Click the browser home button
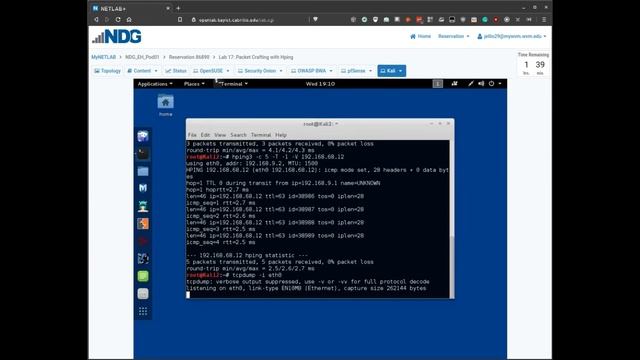The image size is (640, 360). tap(129, 19)
